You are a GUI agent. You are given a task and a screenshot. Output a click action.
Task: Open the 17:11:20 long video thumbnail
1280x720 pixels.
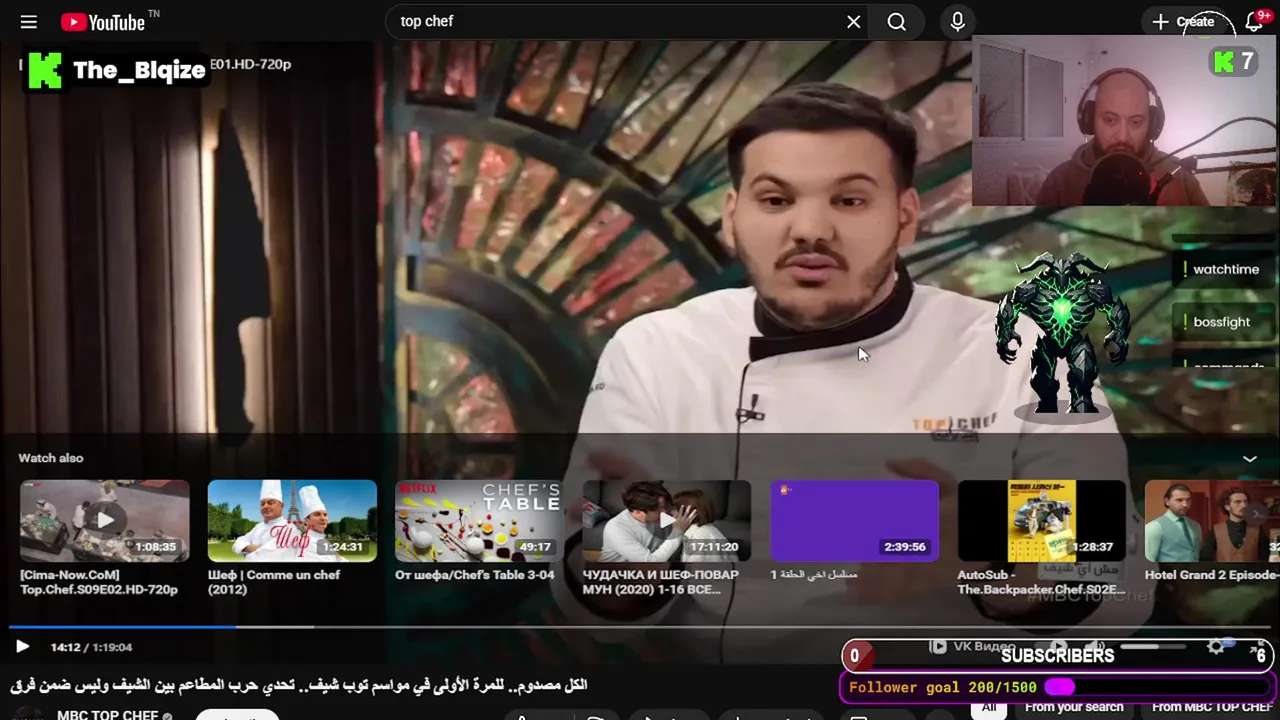point(667,521)
